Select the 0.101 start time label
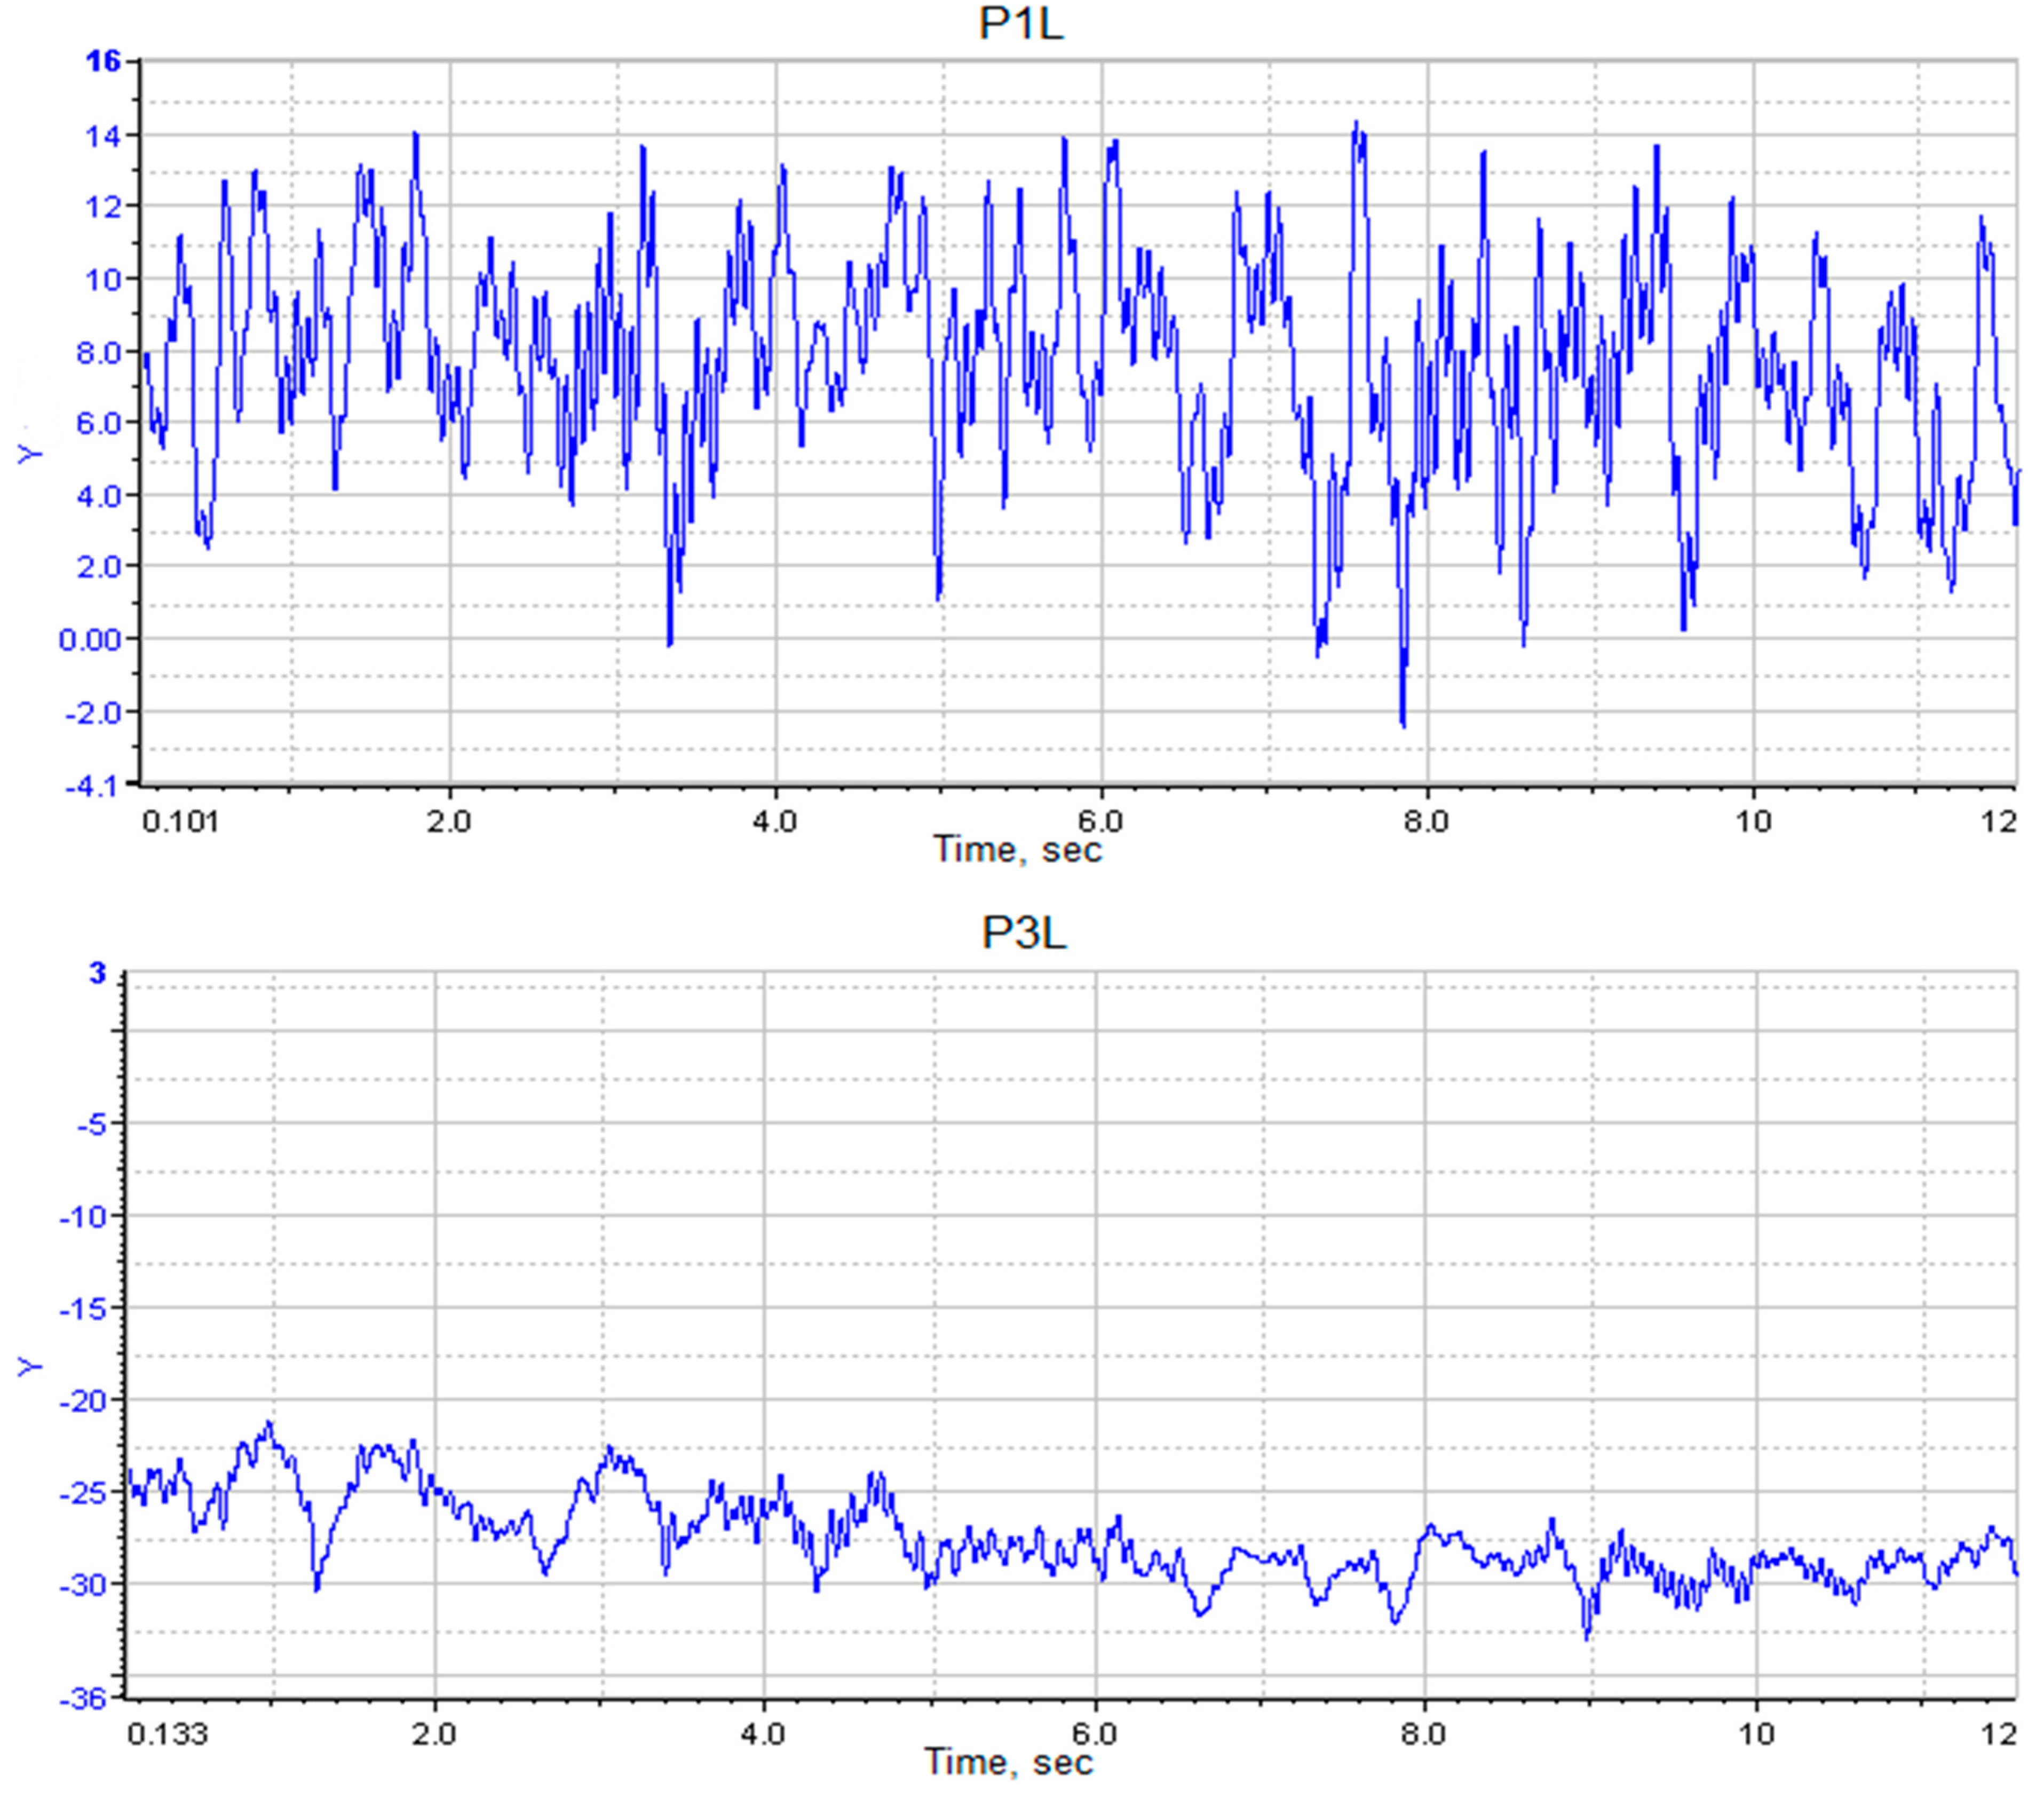This screenshot has height=1814, width=2044. pyautogui.click(x=180, y=822)
